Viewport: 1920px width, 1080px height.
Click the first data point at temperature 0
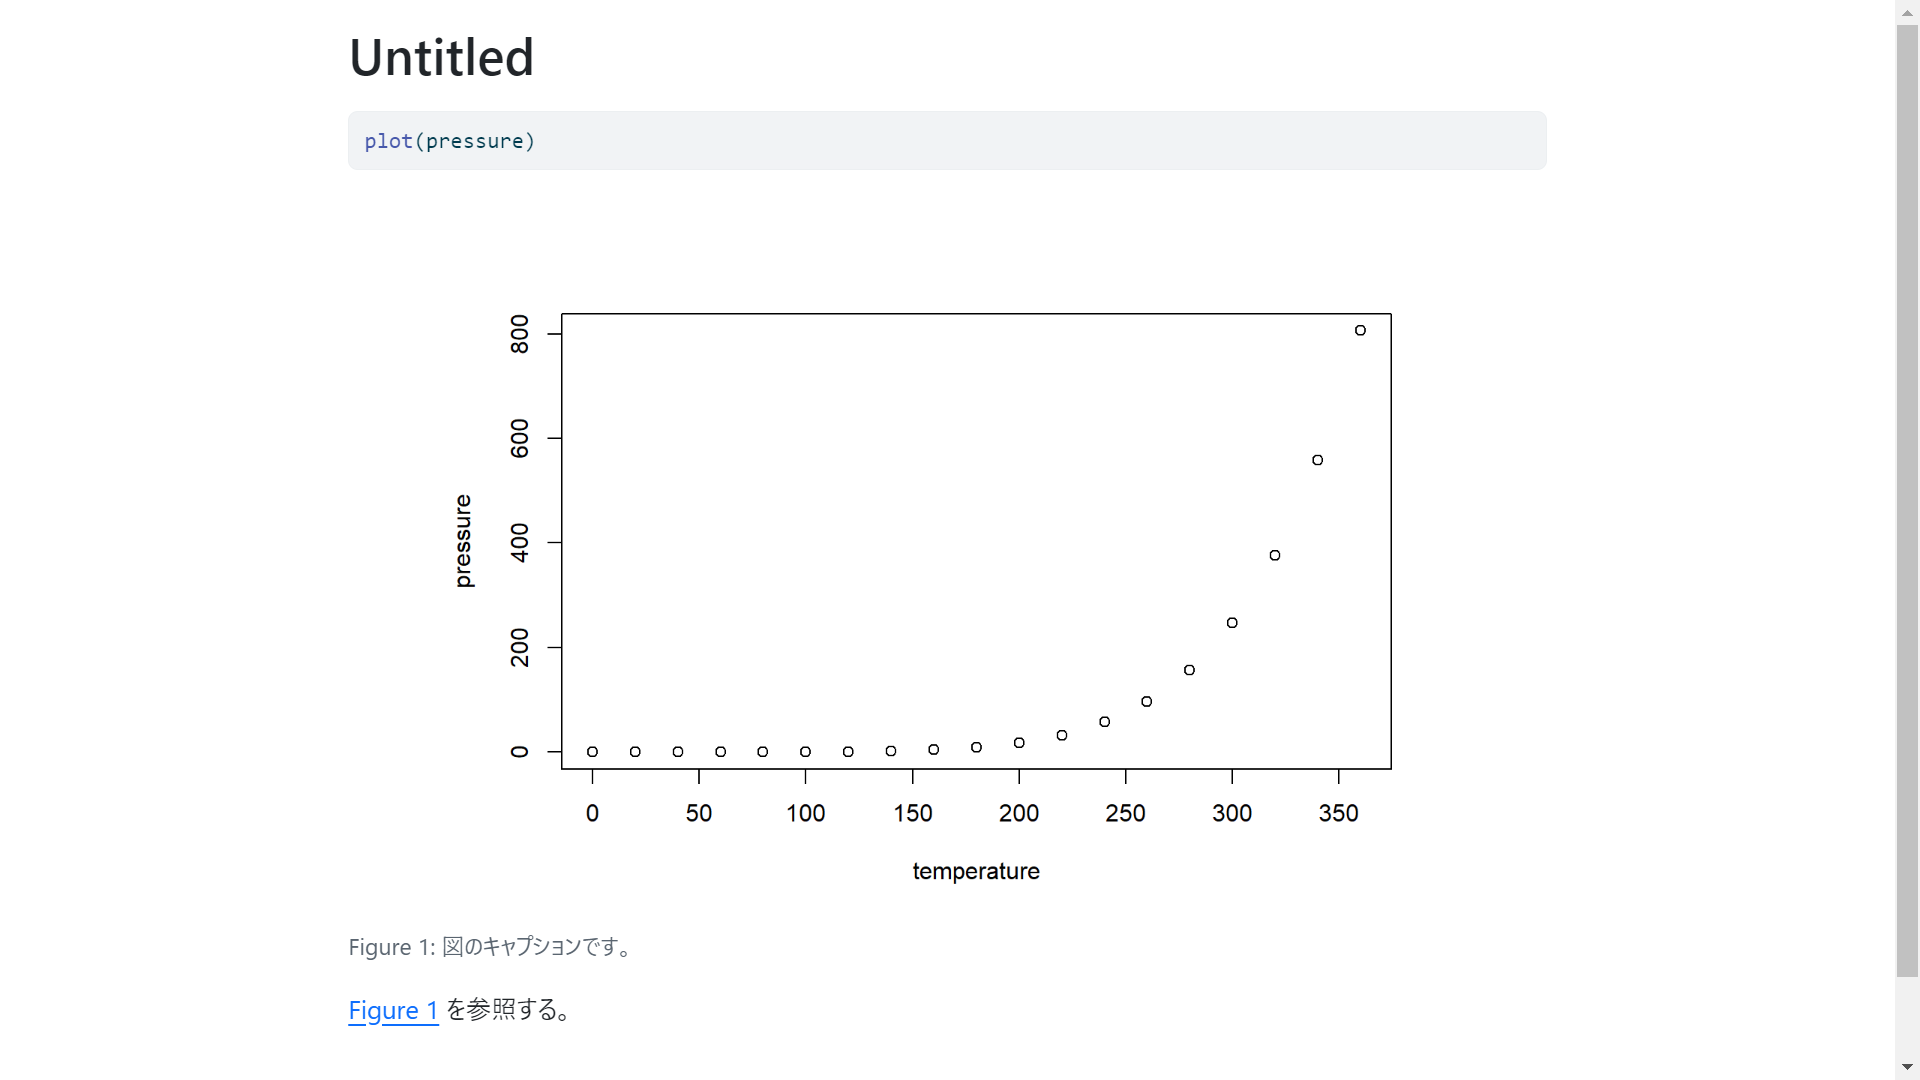tap(592, 752)
